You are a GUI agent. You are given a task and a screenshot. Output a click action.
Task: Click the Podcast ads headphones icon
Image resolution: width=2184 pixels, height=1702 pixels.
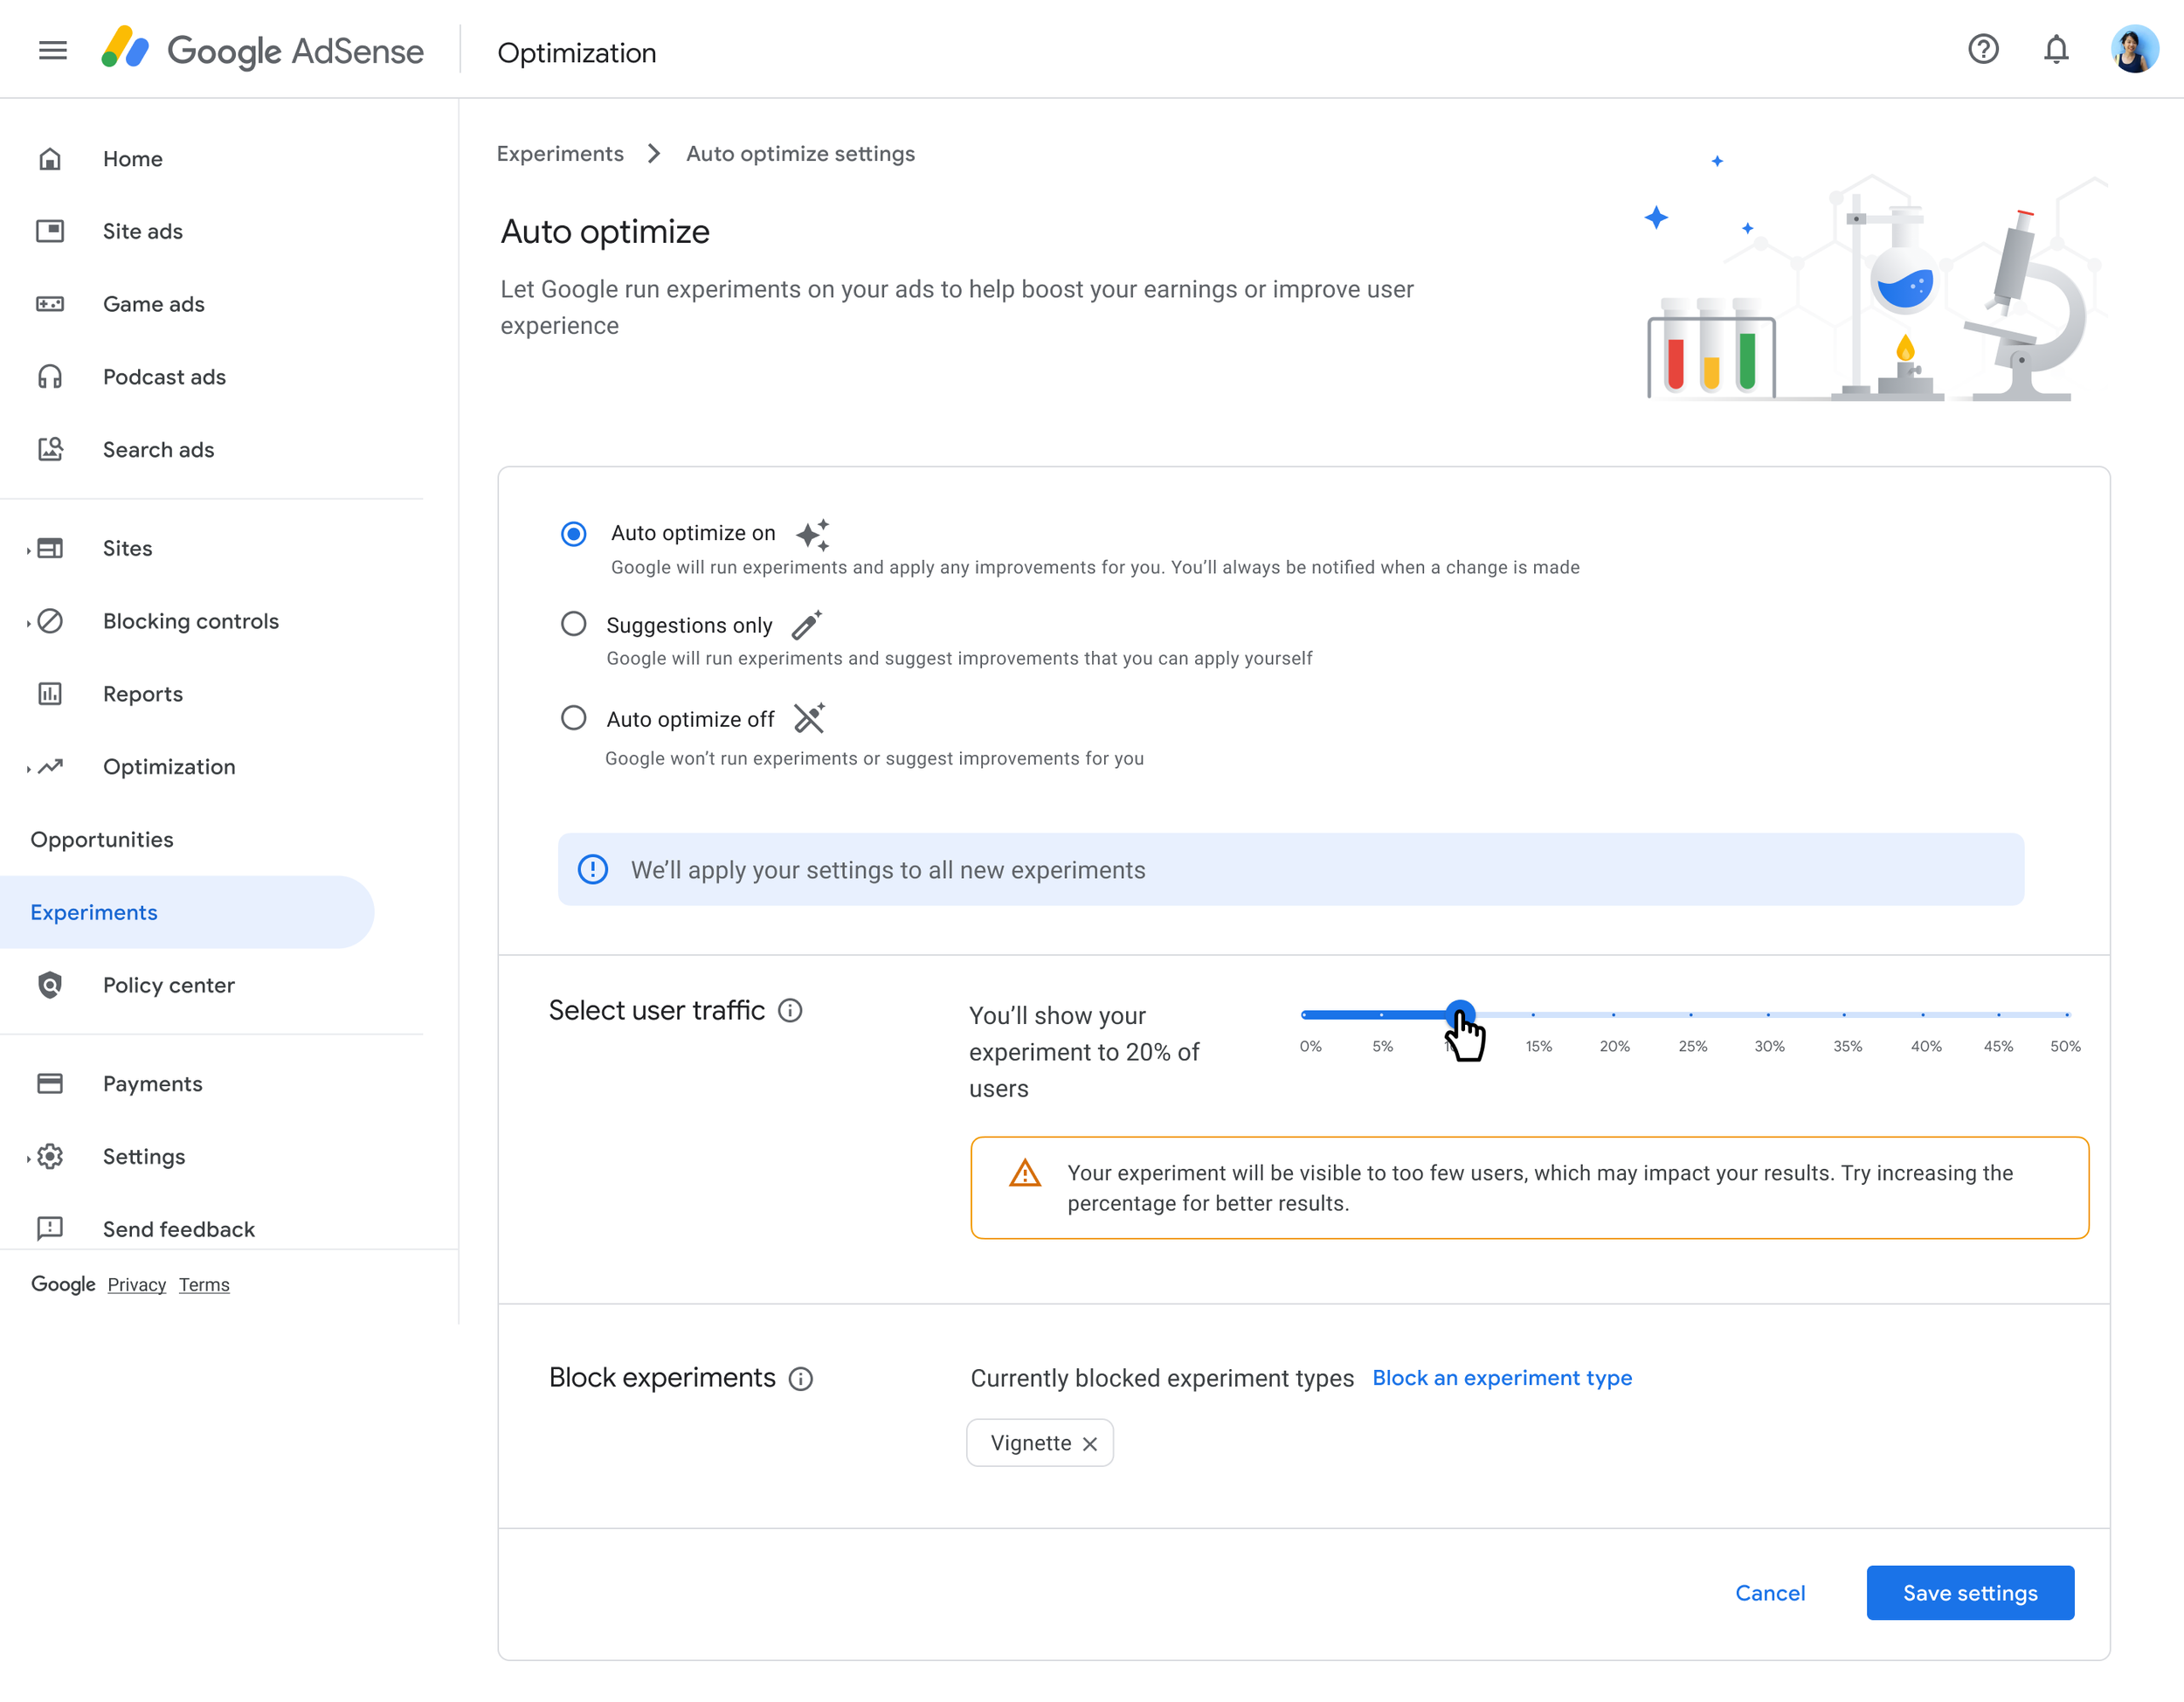(x=50, y=377)
